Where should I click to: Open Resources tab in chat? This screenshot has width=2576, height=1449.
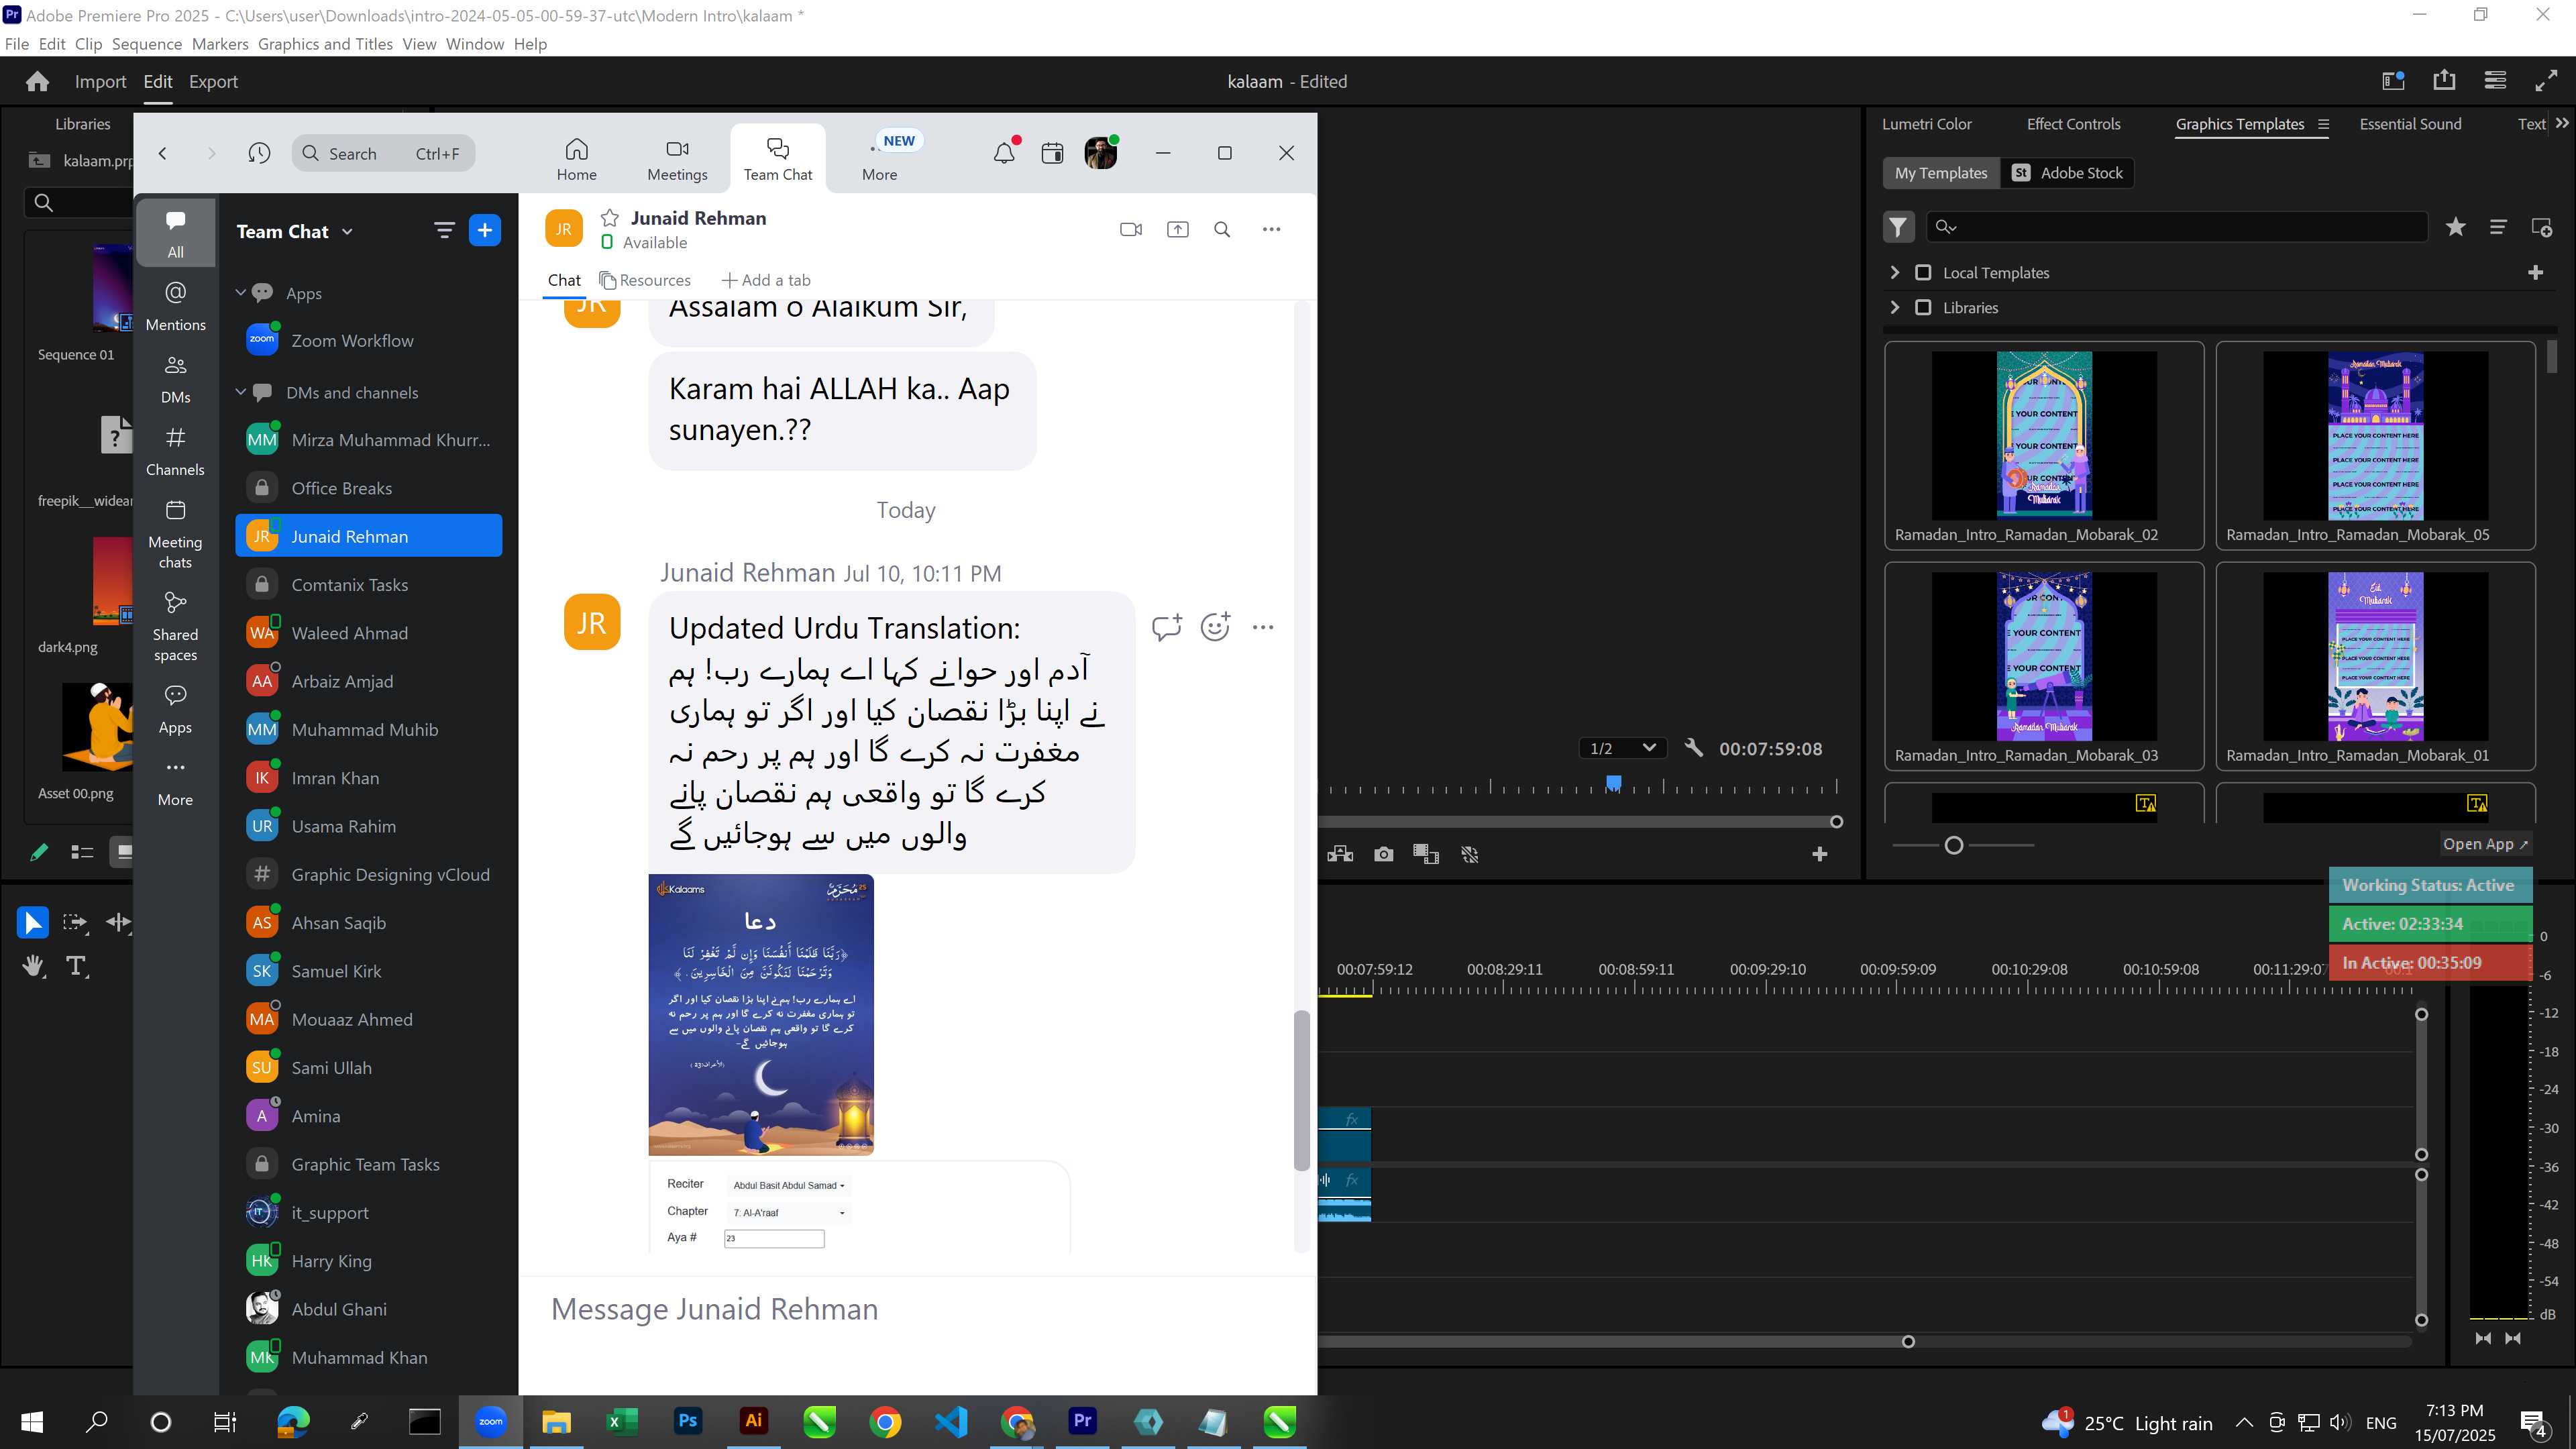point(645,280)
